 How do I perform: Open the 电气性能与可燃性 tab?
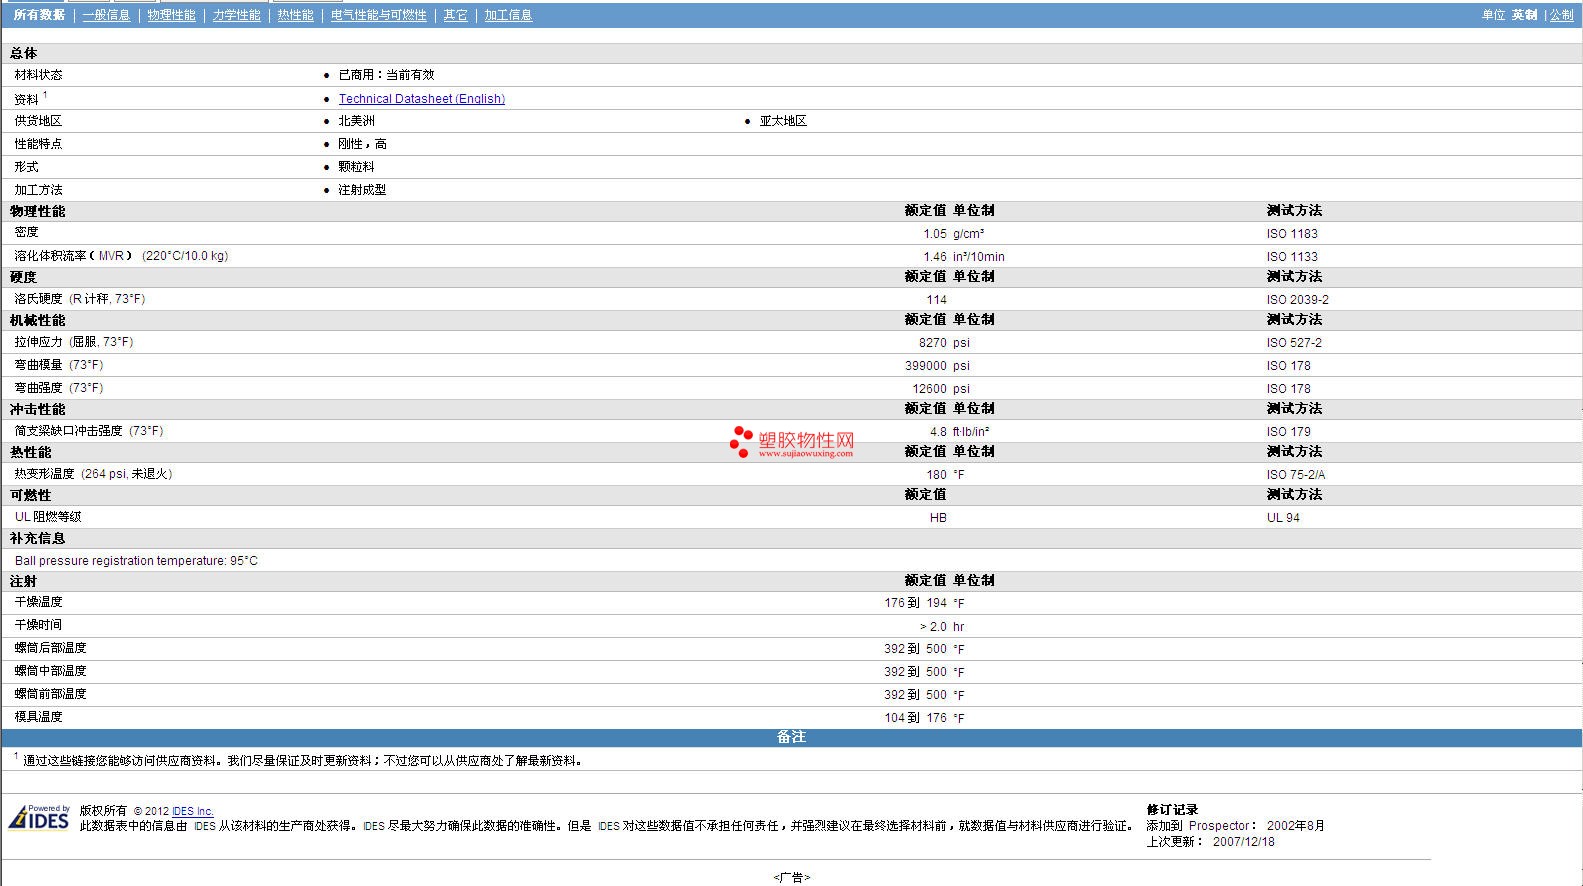point(378,15)
